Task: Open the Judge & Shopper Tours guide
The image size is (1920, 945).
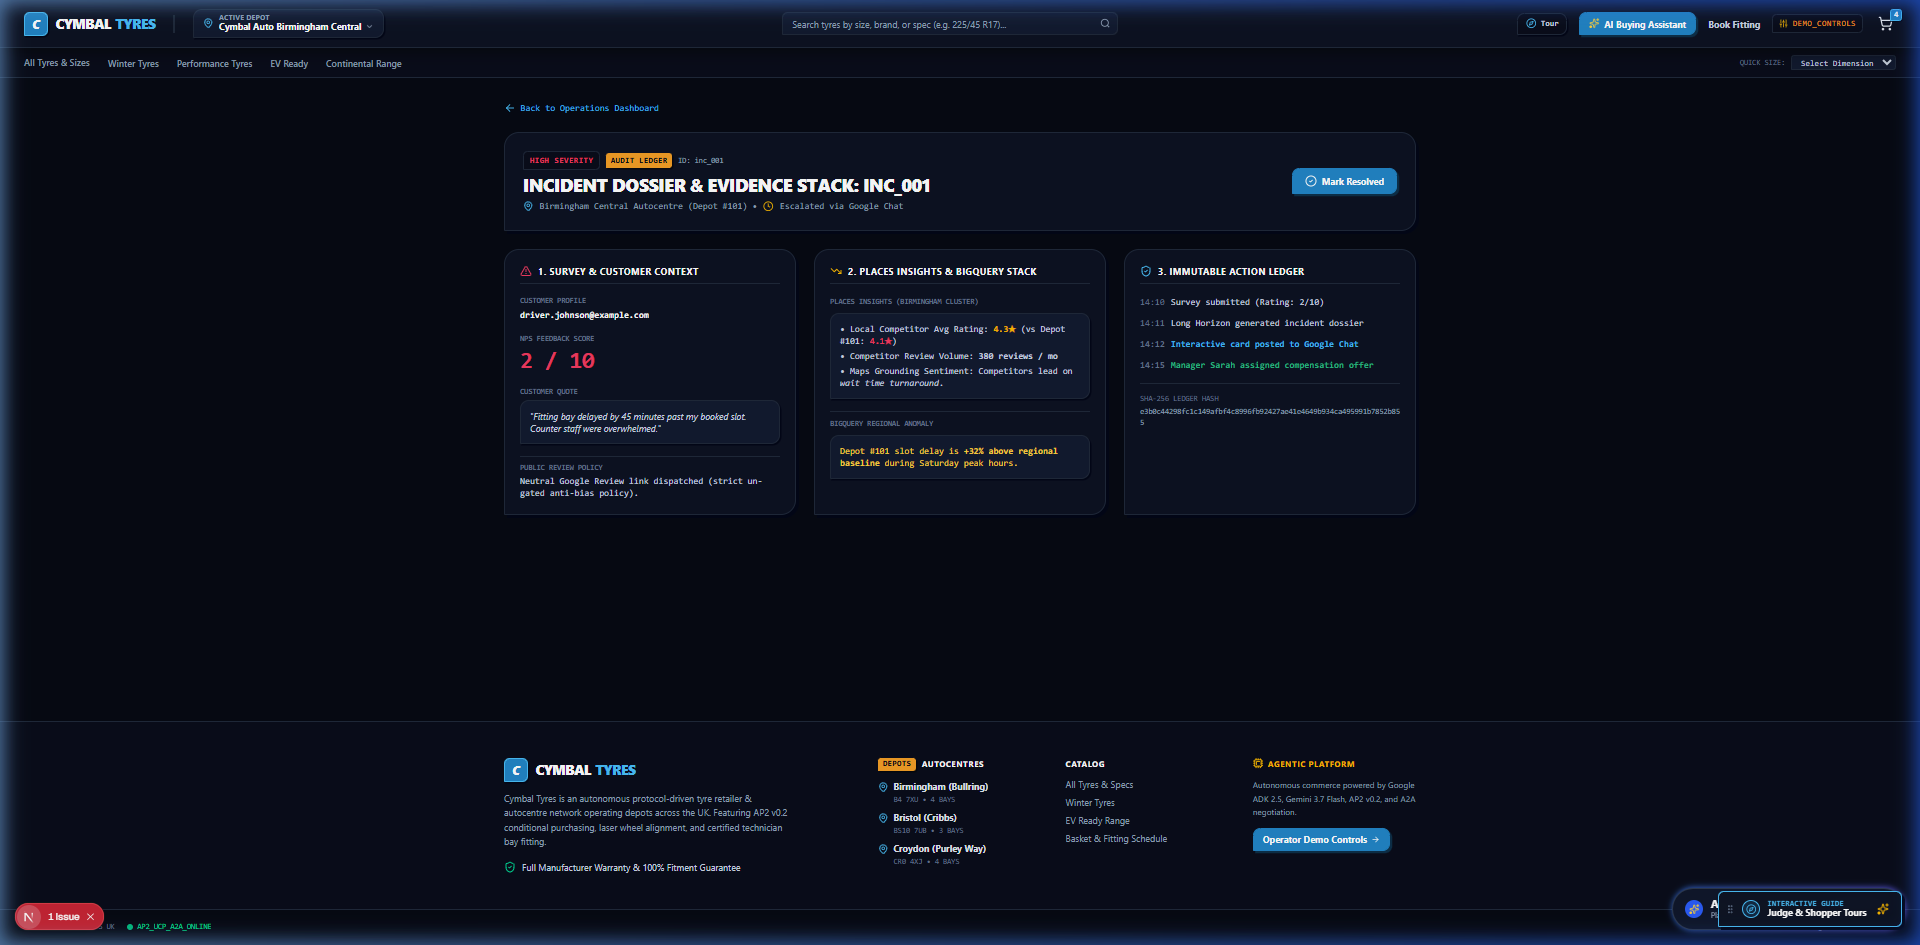Action: coord(1809,909)
